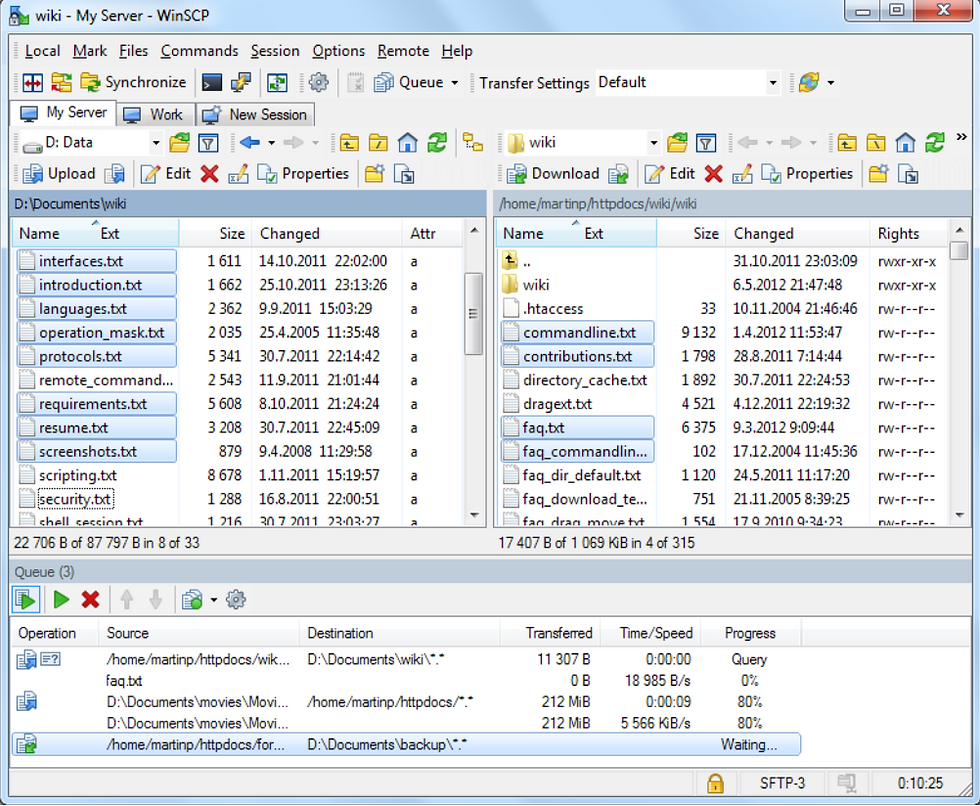Click the Upload button
The image size is (980, 806).
pyautogui.click(x=59, y=174)
